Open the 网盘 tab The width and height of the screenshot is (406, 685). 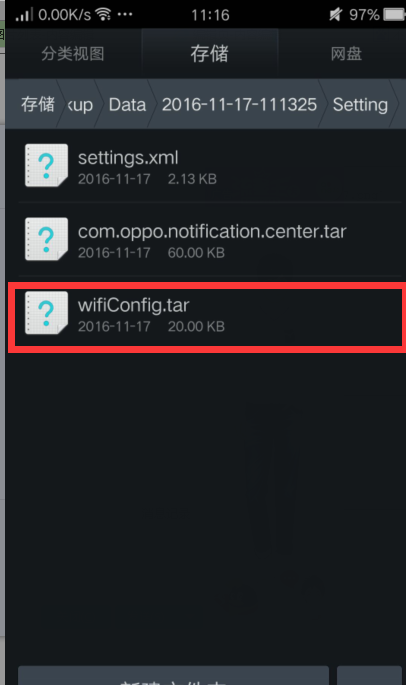tap(346, 54)
